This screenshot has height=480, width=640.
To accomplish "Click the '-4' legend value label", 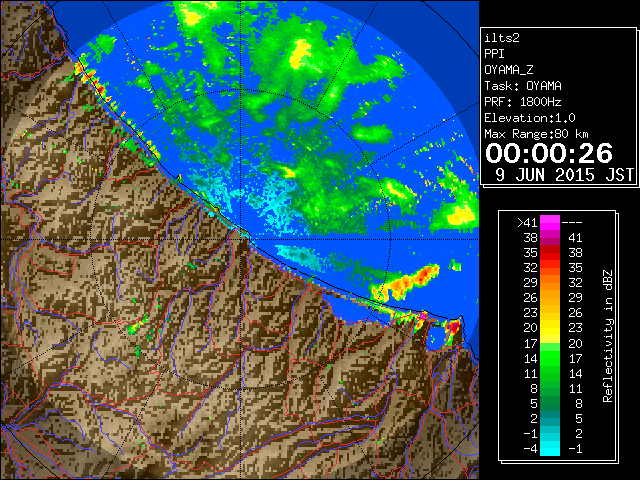I will 530,449.
